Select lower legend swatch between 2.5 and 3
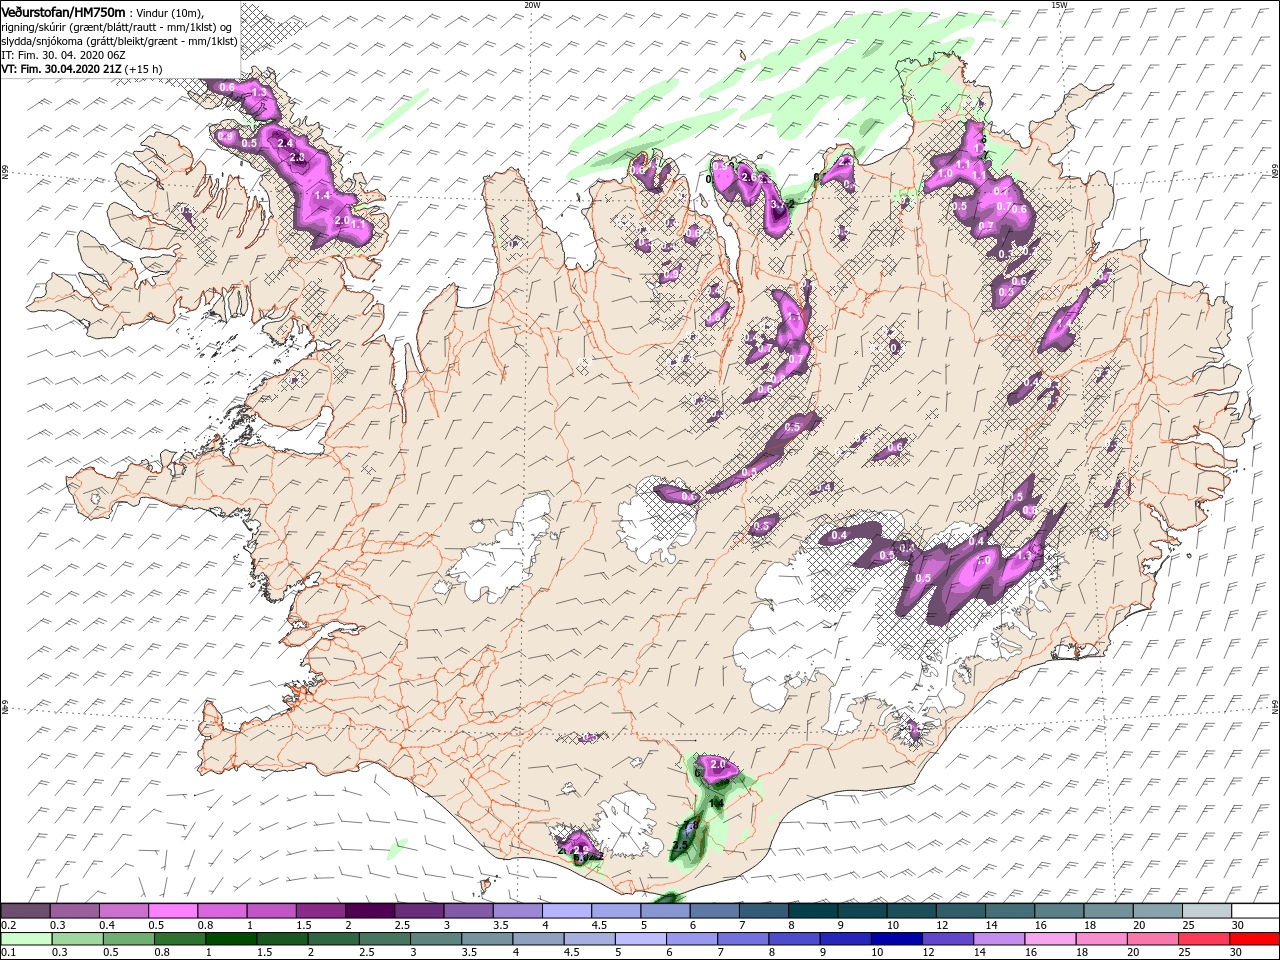The image size is (1280, 960). coord(384,939)
